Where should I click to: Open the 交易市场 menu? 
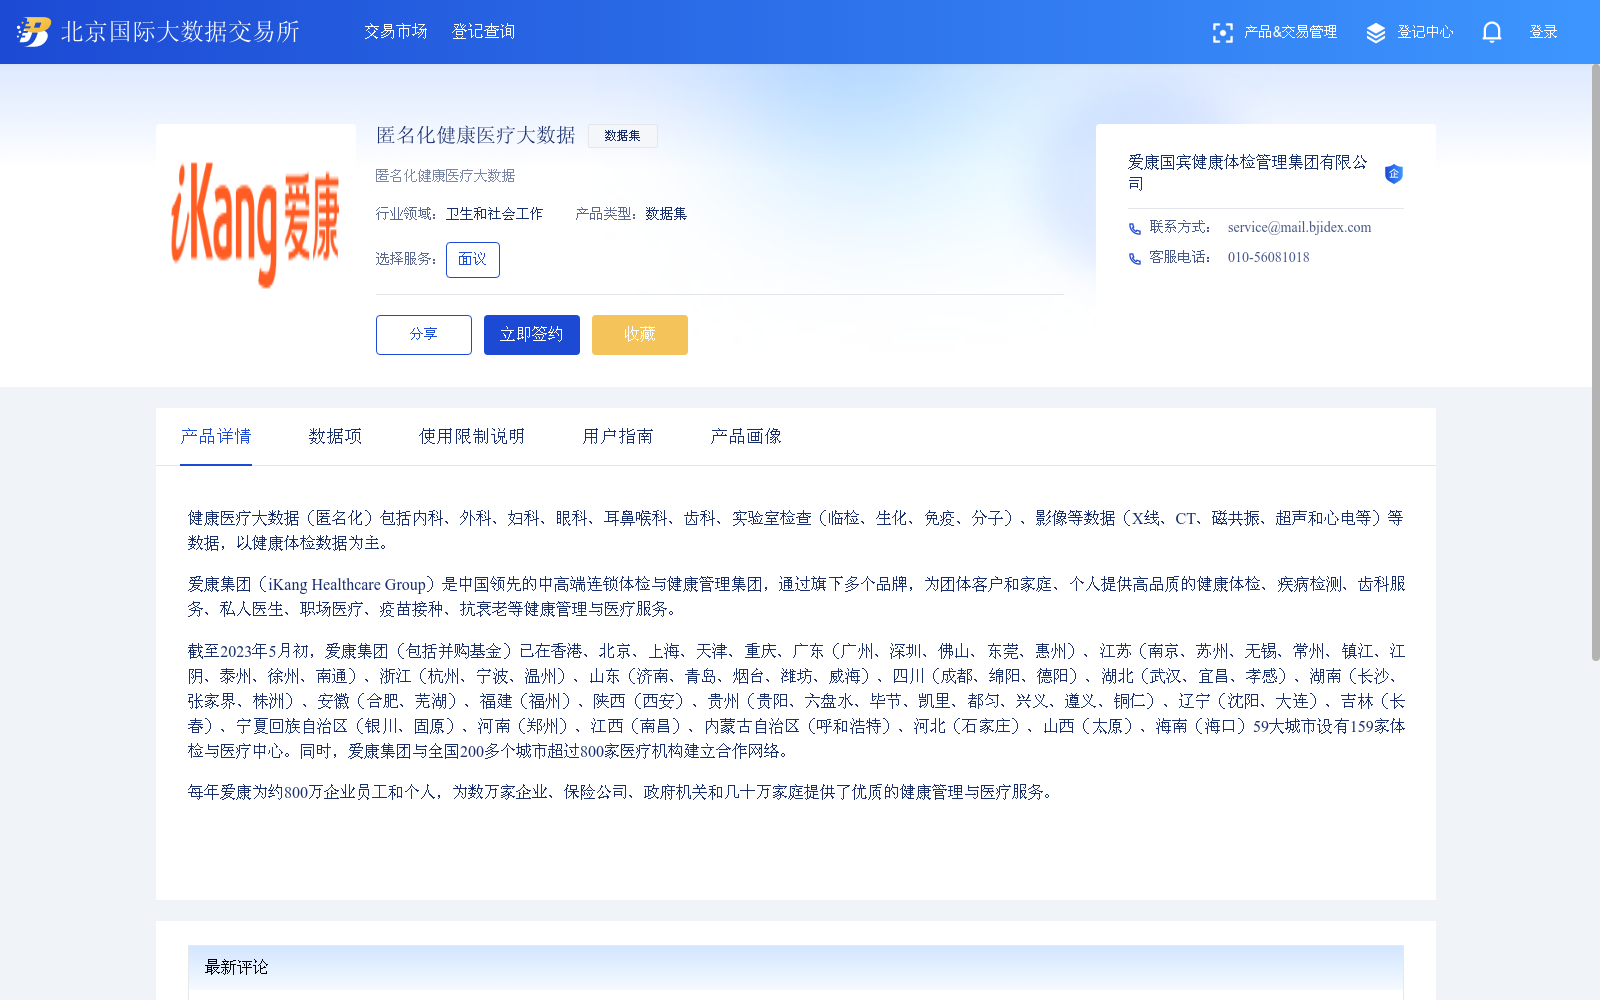pyautogui.click(x=396, y=32)
